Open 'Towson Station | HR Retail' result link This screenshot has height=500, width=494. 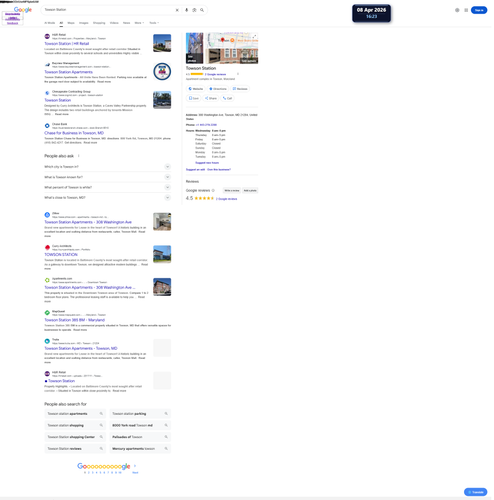pyautogui.click(x=67, y=44)
